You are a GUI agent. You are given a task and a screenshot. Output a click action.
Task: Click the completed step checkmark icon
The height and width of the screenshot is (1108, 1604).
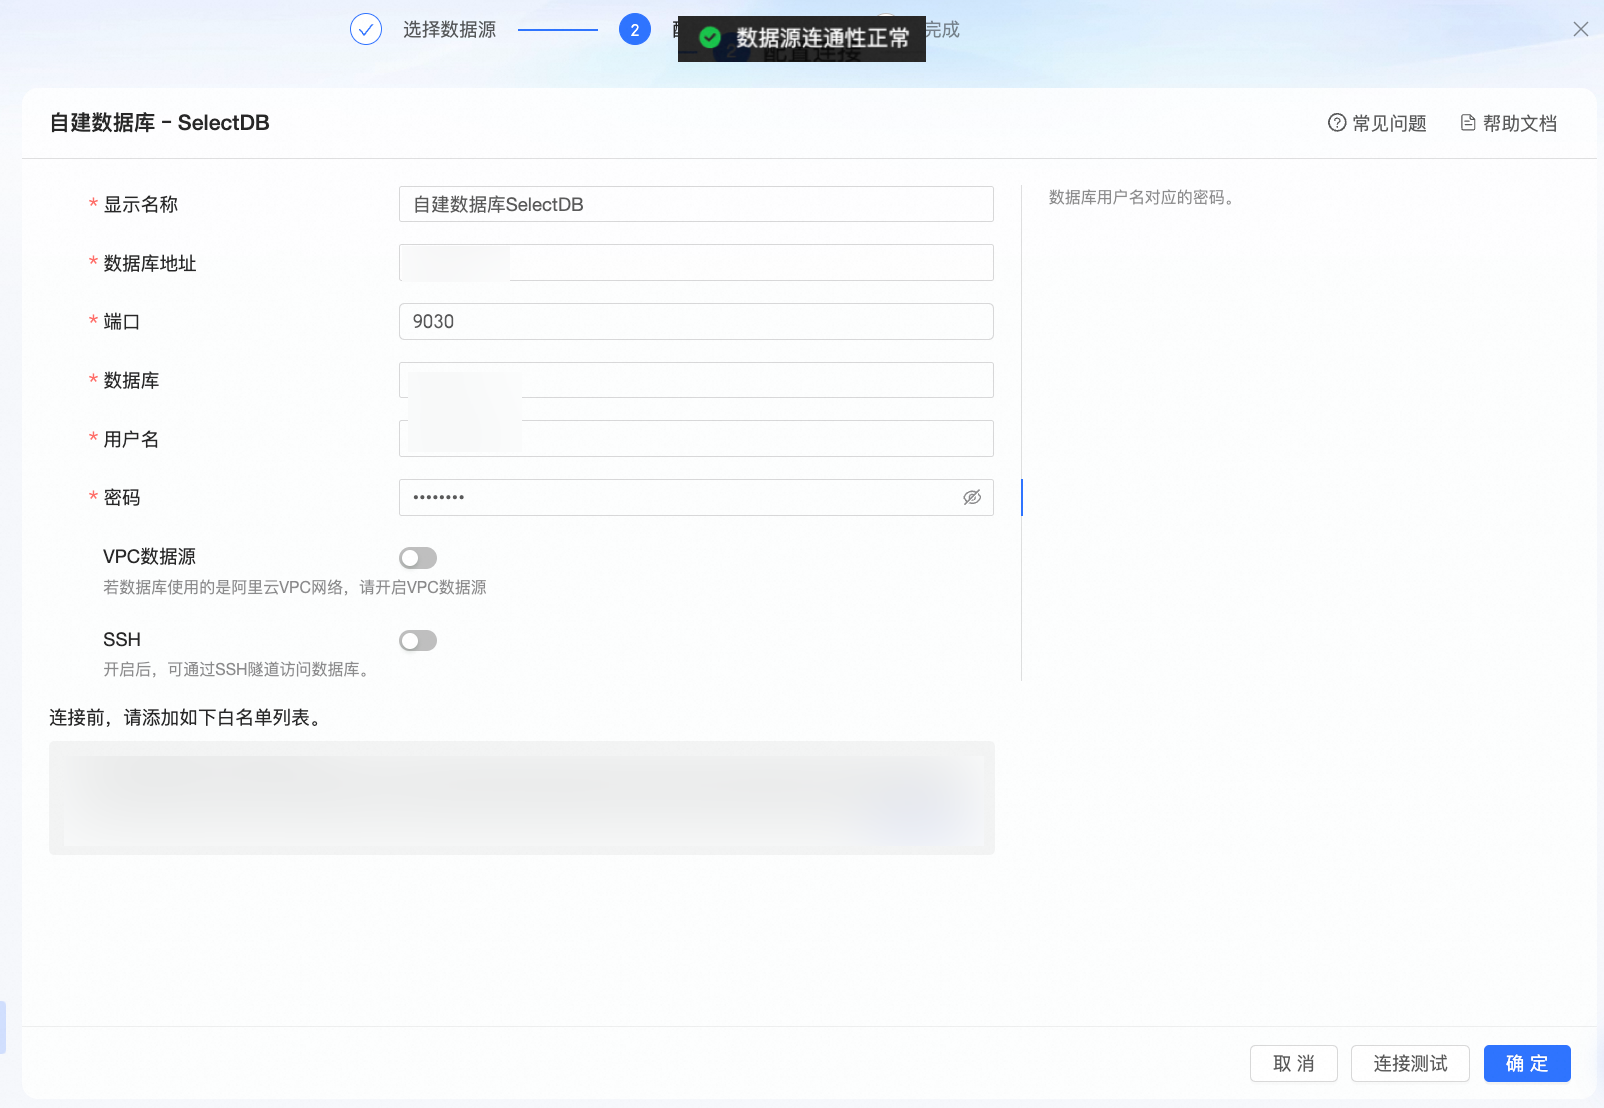(x=366, y=30)
